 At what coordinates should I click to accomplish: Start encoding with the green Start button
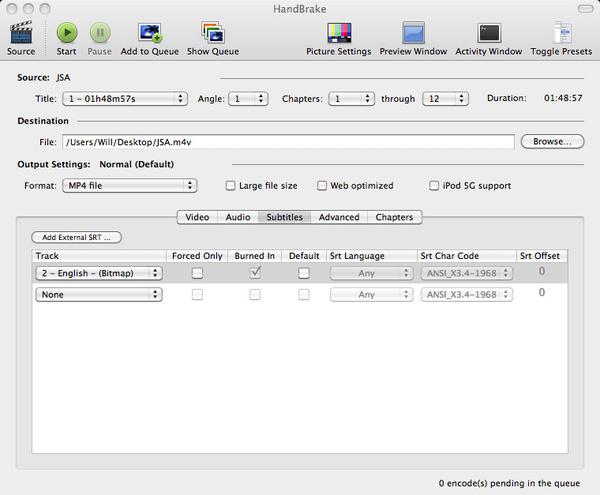(x=67, y=33)
